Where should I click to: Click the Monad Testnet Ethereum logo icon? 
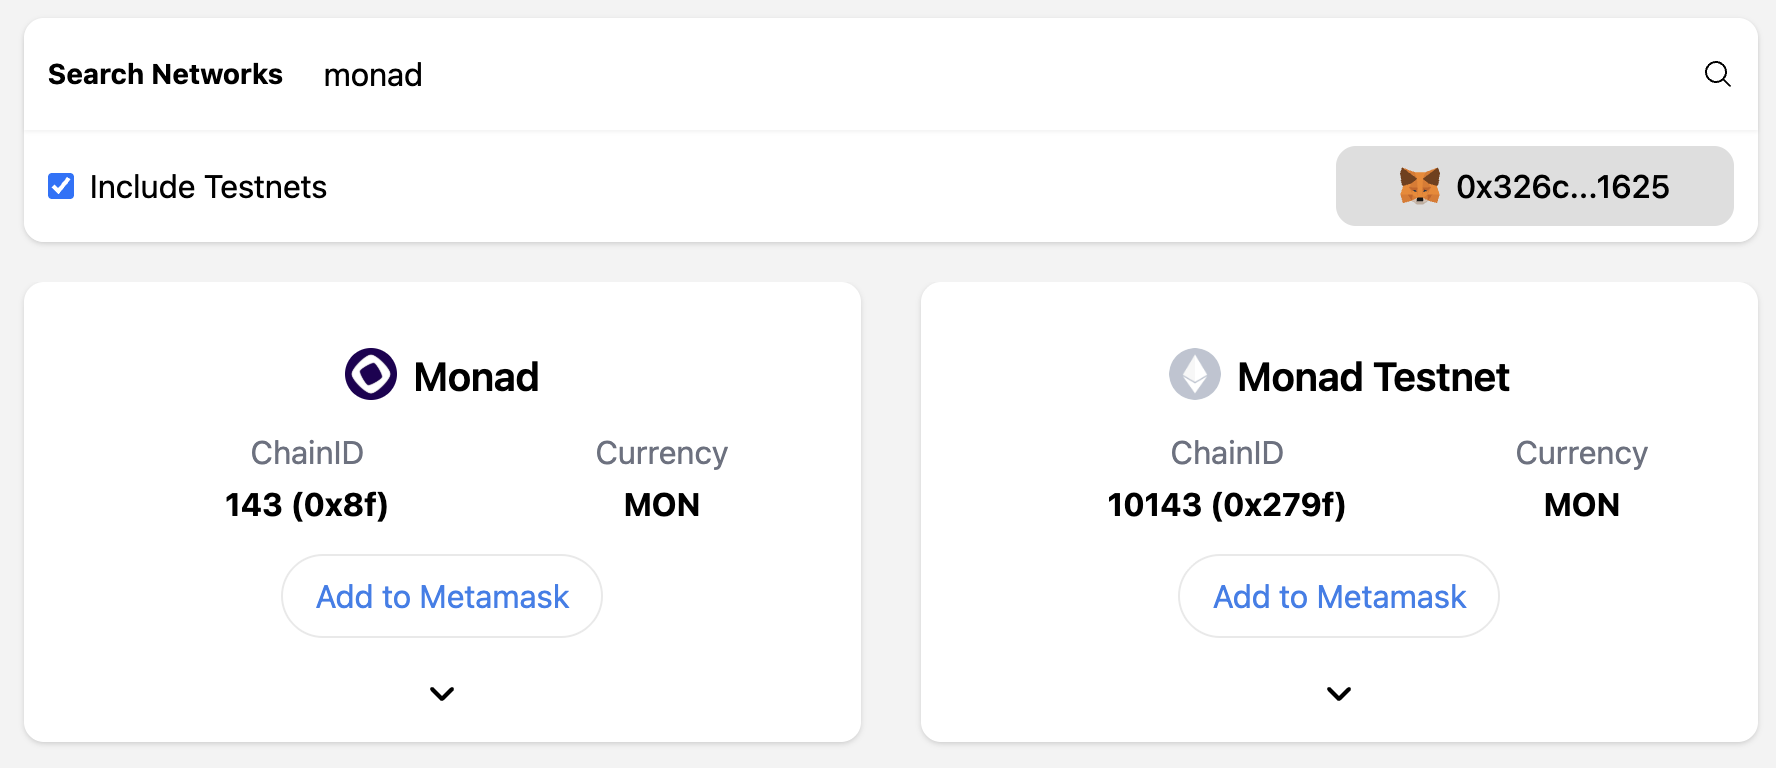[x=1194, y=374]
